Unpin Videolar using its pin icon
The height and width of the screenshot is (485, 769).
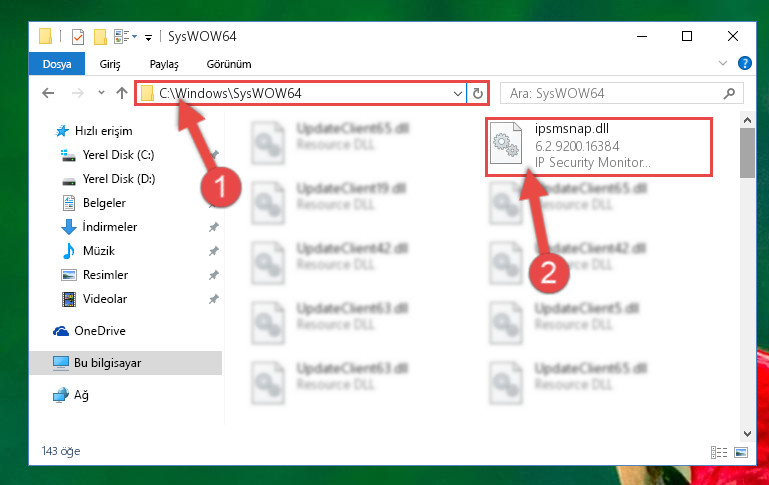point(213,299)
